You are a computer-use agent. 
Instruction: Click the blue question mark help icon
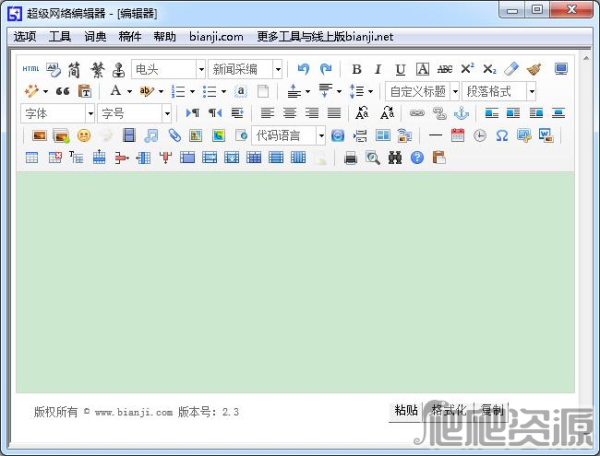tap(417, 157)
